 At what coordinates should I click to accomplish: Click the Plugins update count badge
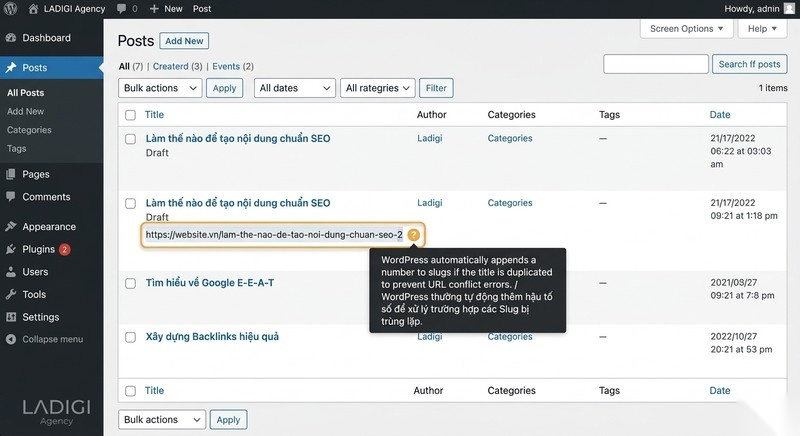[x=64, y=249]
